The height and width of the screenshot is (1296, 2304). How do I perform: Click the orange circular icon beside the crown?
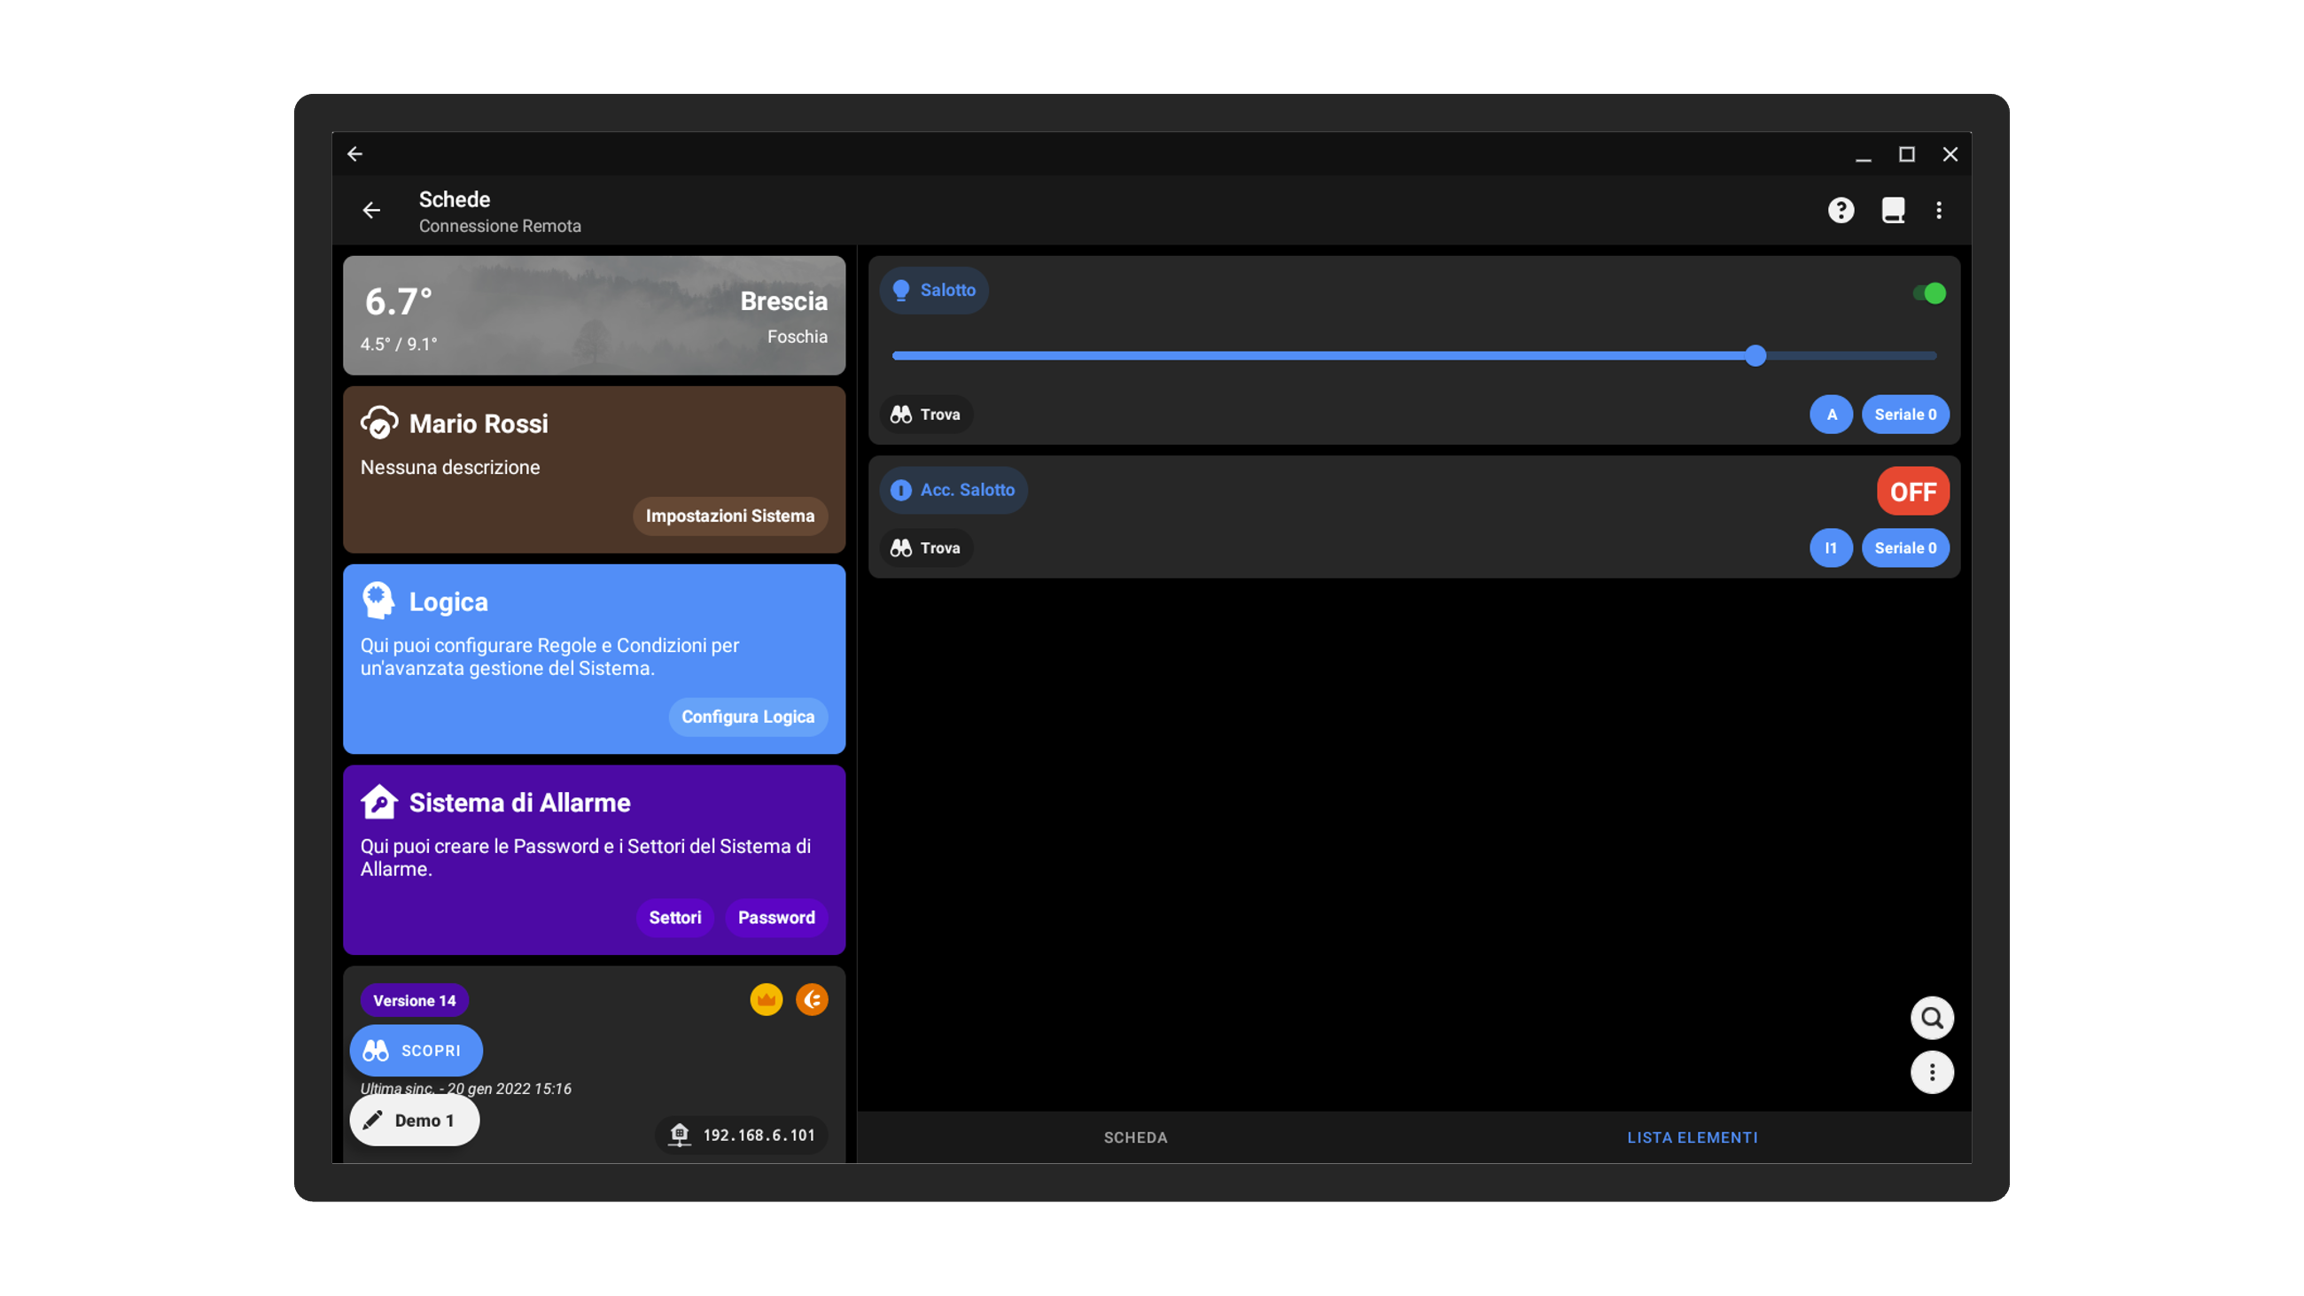point(812,999)
